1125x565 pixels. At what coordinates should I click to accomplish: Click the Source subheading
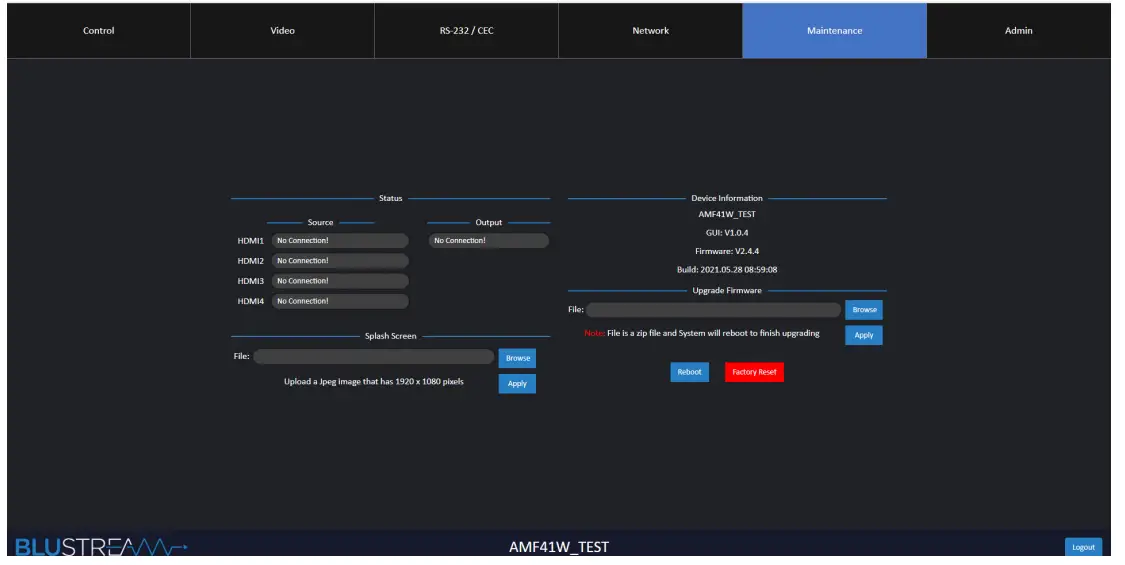point(320,223)
